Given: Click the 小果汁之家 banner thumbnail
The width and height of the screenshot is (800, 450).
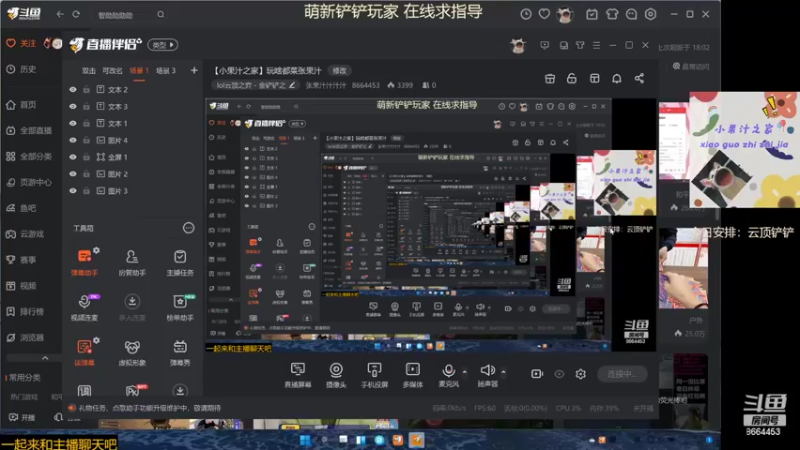Looking at the screenshot, I should (x=744, y=150).
